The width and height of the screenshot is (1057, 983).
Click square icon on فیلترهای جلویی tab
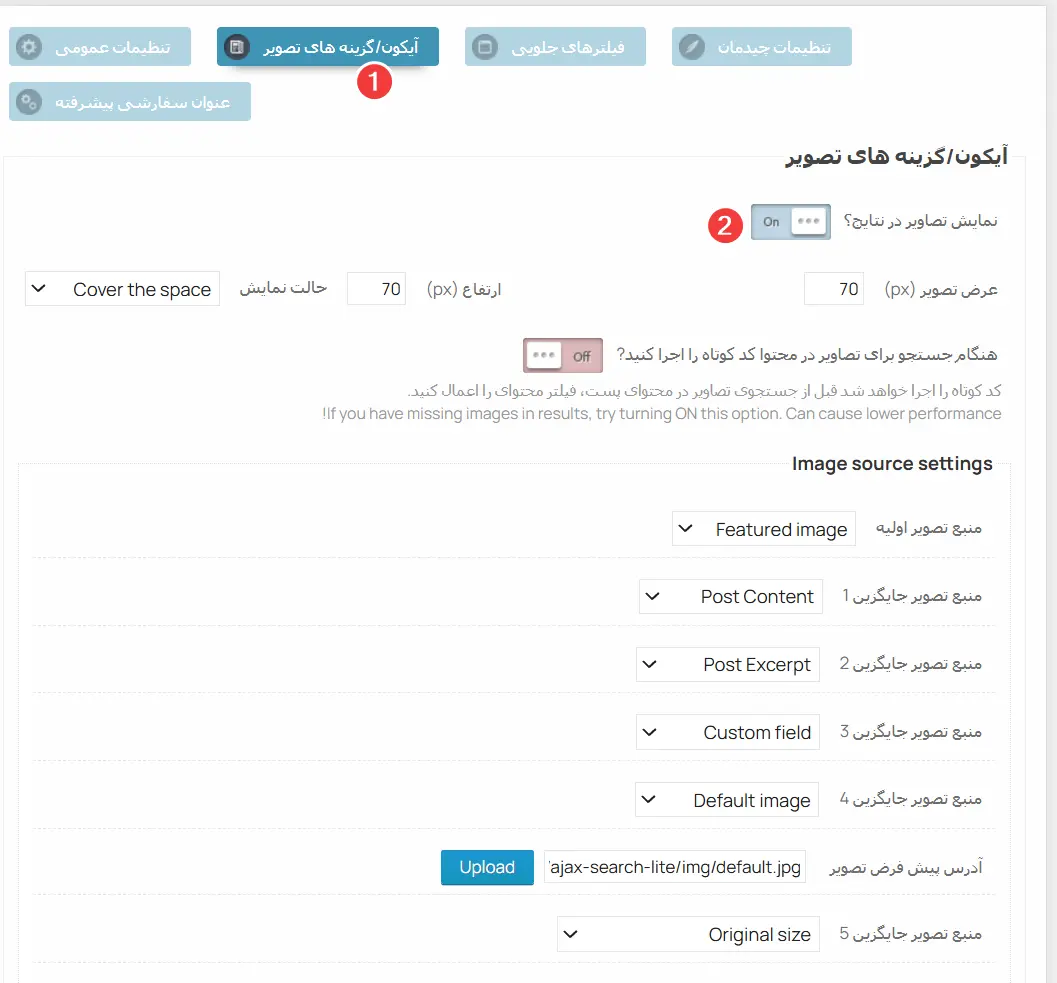(x=485, y=47)
